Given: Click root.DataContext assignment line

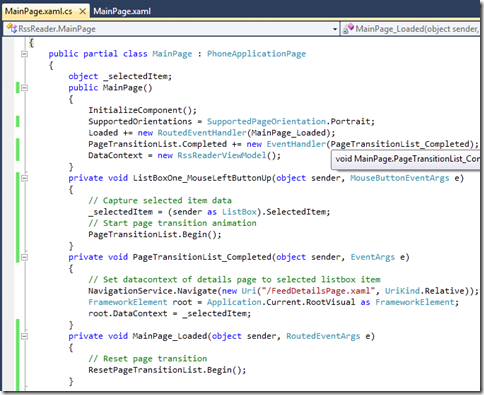Looking at the screenshot, I should point(169,313).
